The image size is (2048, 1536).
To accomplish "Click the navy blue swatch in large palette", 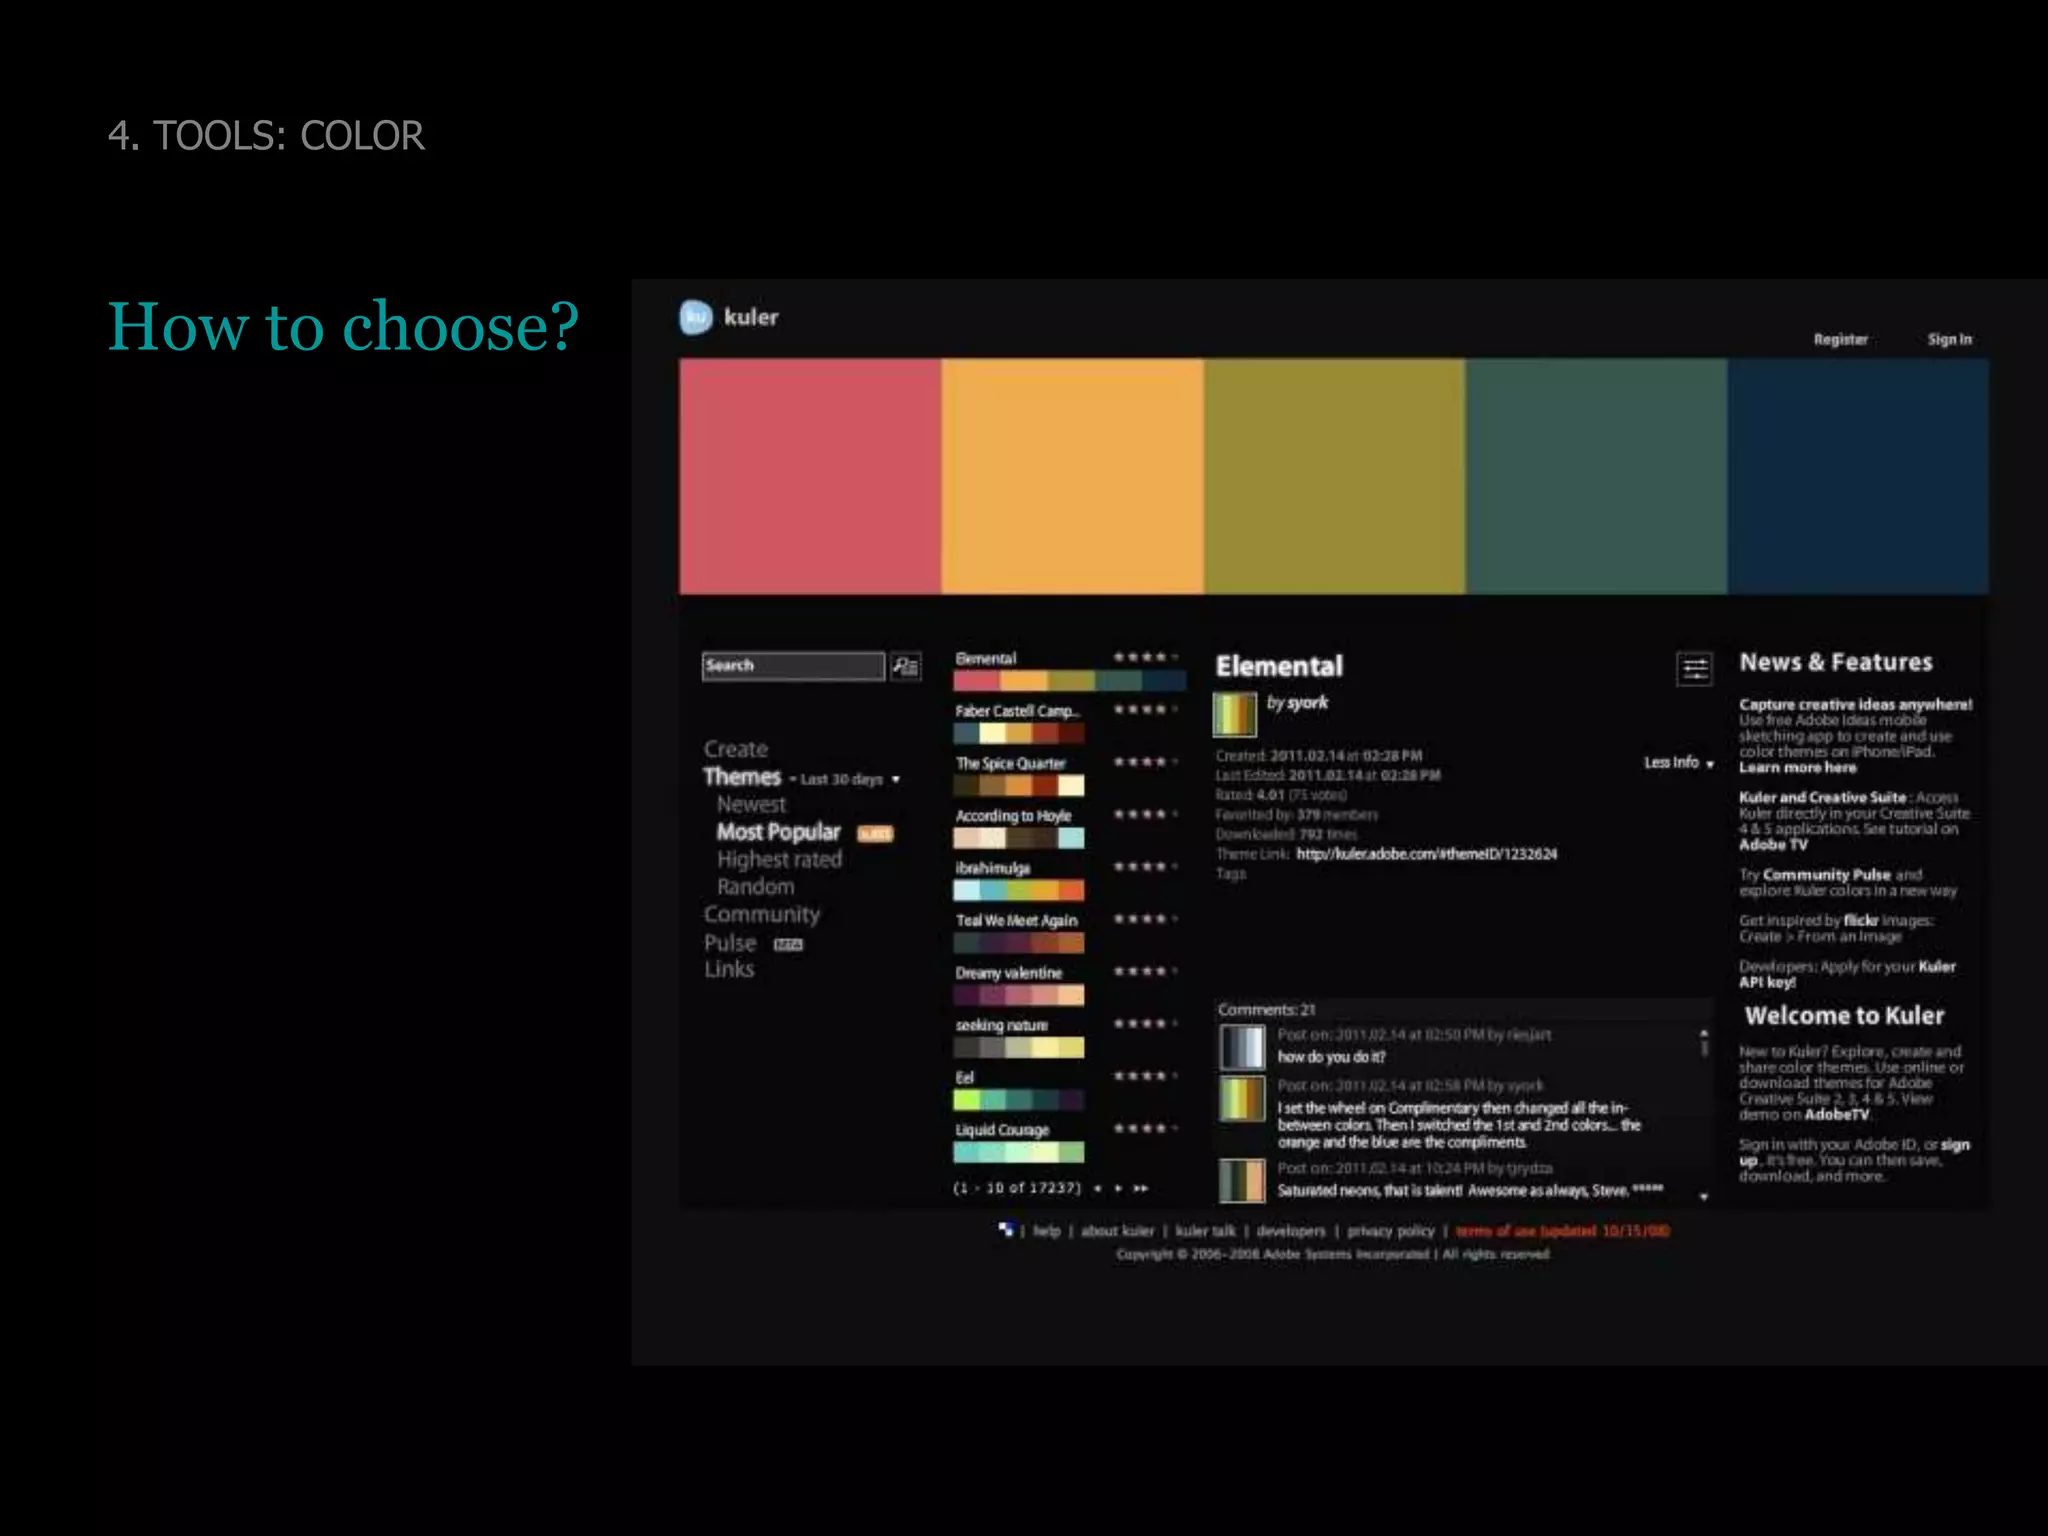I will point(1858,476).
